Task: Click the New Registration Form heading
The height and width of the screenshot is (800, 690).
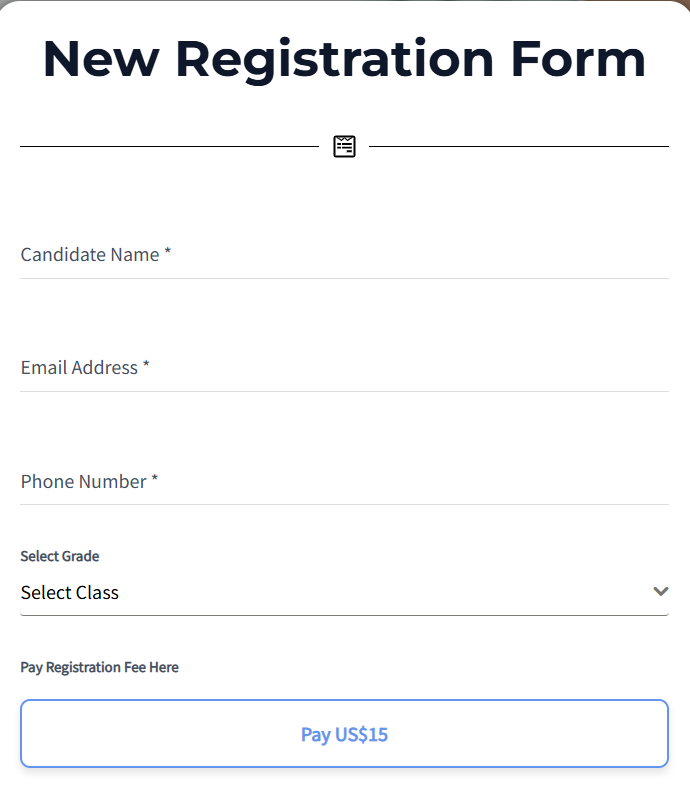Action: (344, 58)
